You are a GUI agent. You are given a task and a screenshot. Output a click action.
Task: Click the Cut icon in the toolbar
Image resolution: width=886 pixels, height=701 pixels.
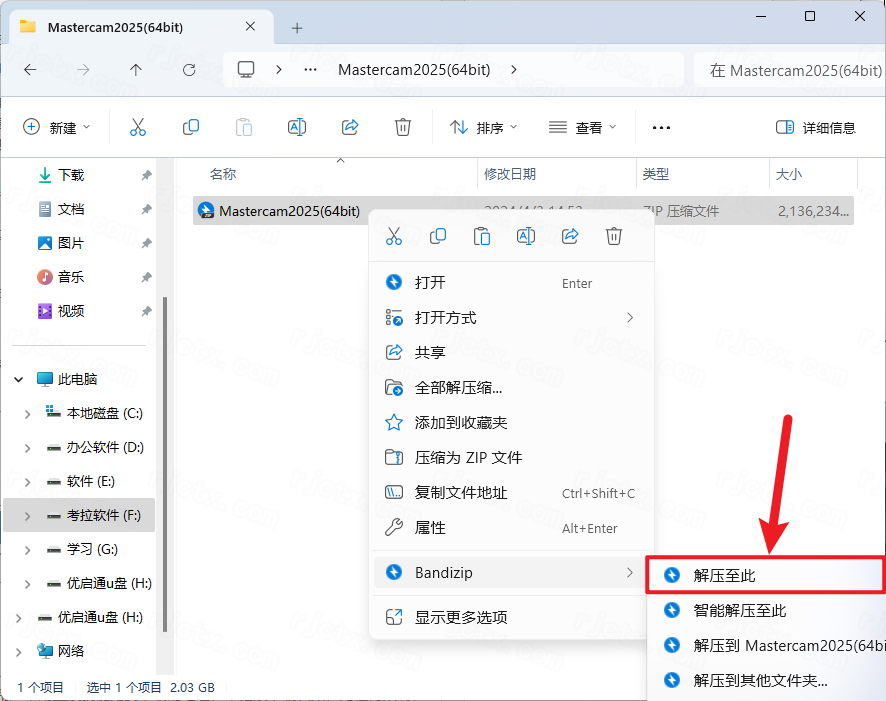(138, 127)
